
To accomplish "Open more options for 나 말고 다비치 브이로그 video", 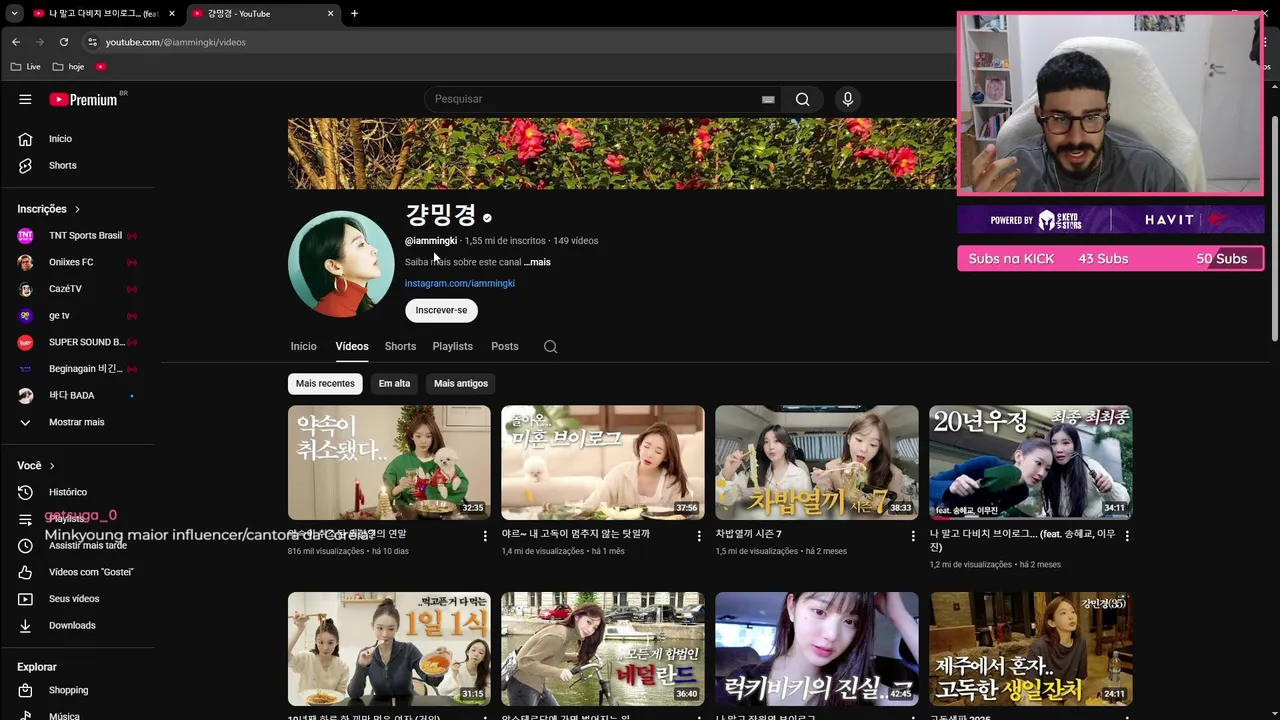I will tap(1127, 536).
